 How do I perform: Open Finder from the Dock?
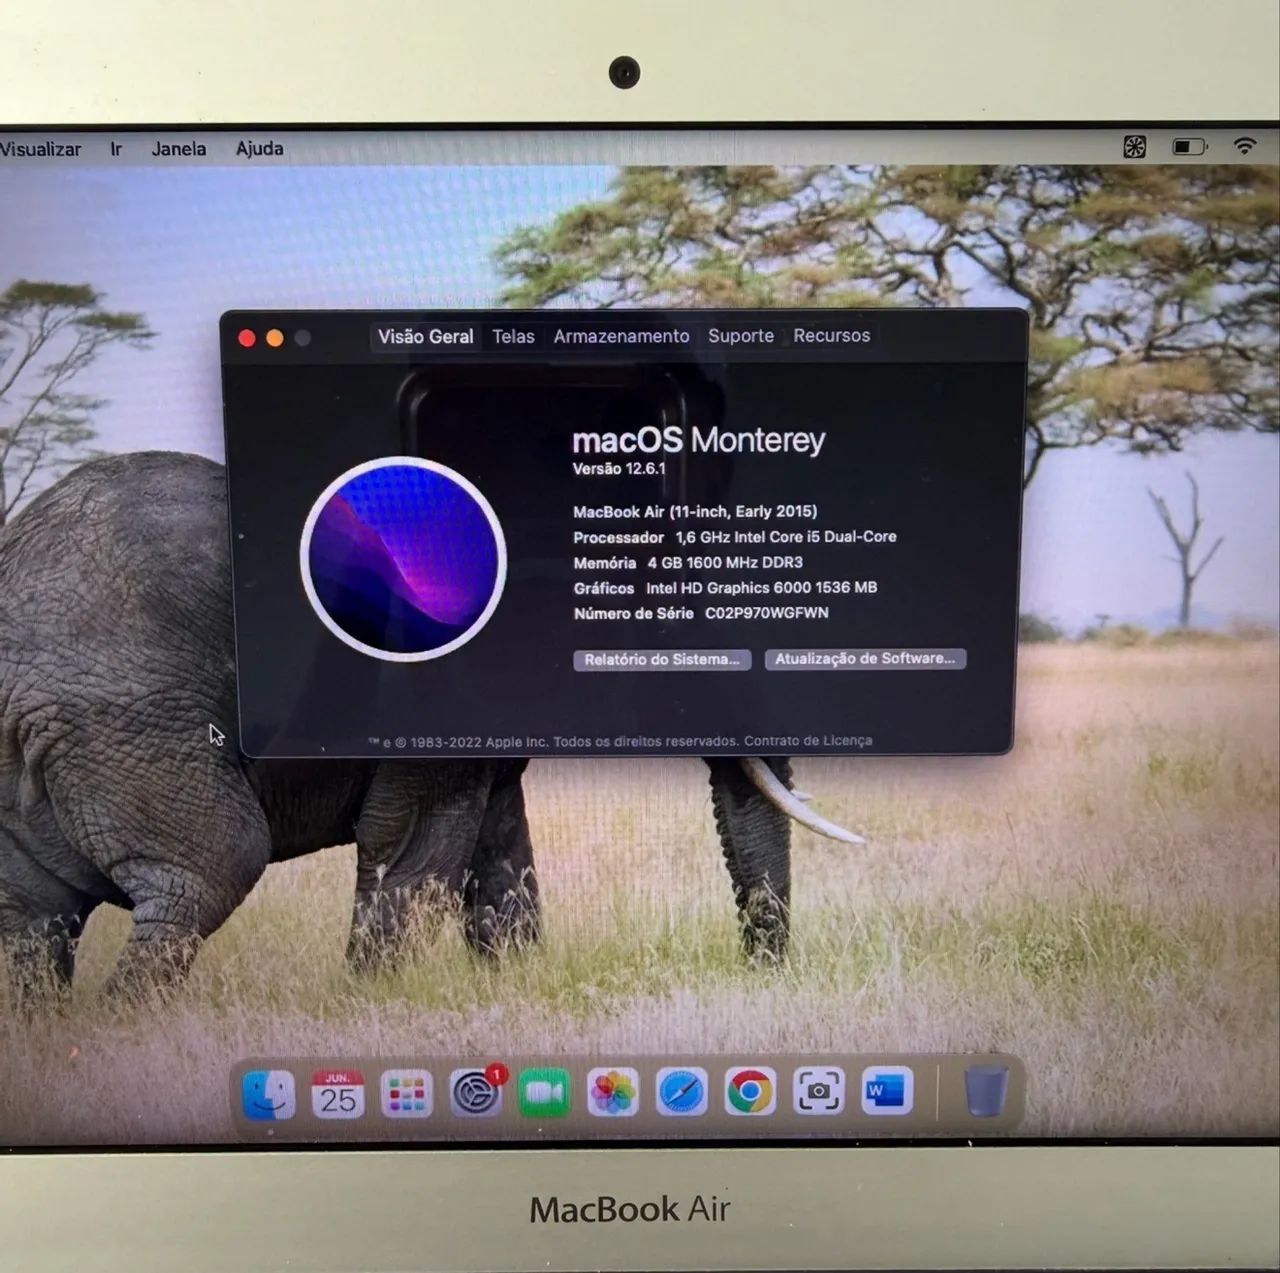click(x=268, y=1094)
